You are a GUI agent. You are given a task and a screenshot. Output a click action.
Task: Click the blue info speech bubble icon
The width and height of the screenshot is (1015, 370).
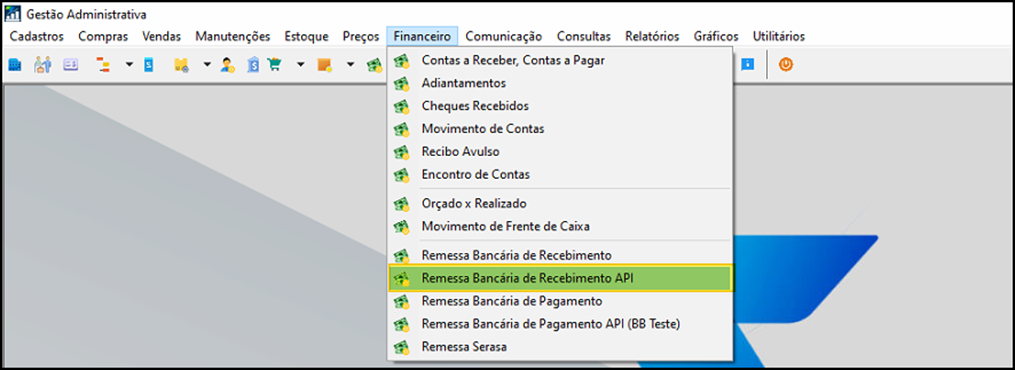tap(748, 65)
